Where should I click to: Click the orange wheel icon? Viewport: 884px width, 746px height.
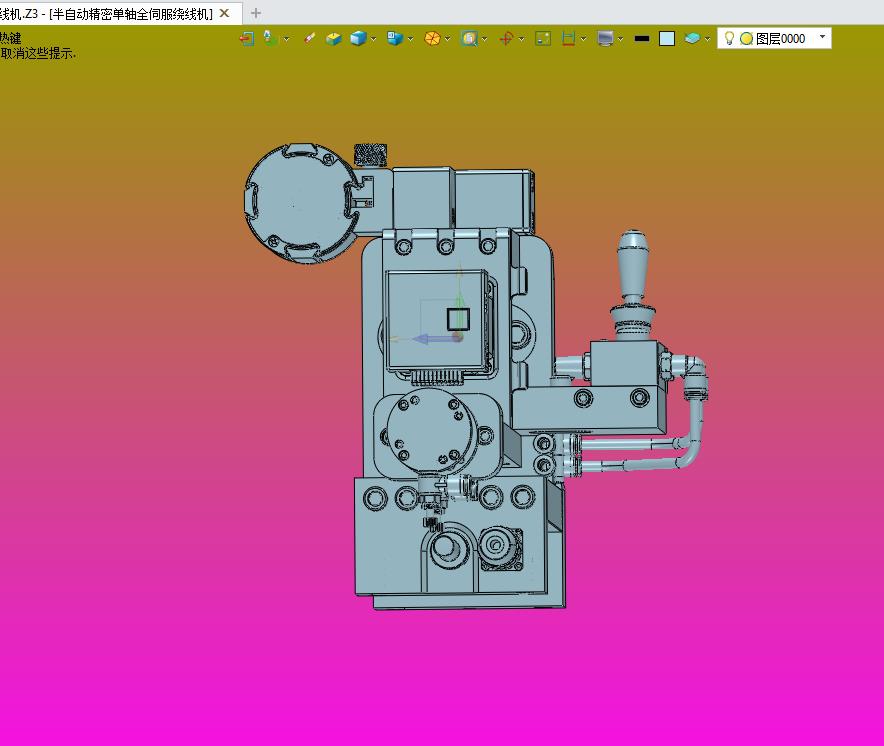pyautogui.click(x=432, y=38)
